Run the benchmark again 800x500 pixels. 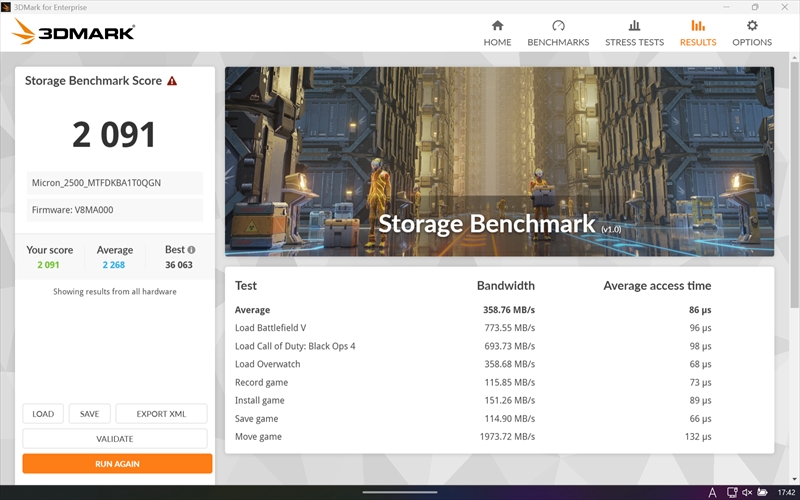click(x=117, y=464)
